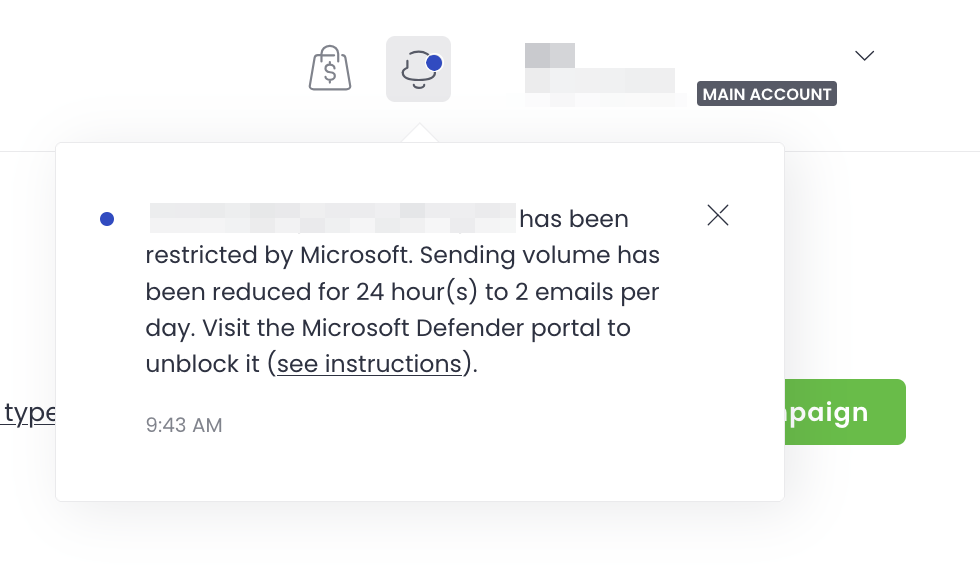Screen dimensions: 980x568
Task: Click the restricted by Microsoft message line
Action: pos(278,255)
